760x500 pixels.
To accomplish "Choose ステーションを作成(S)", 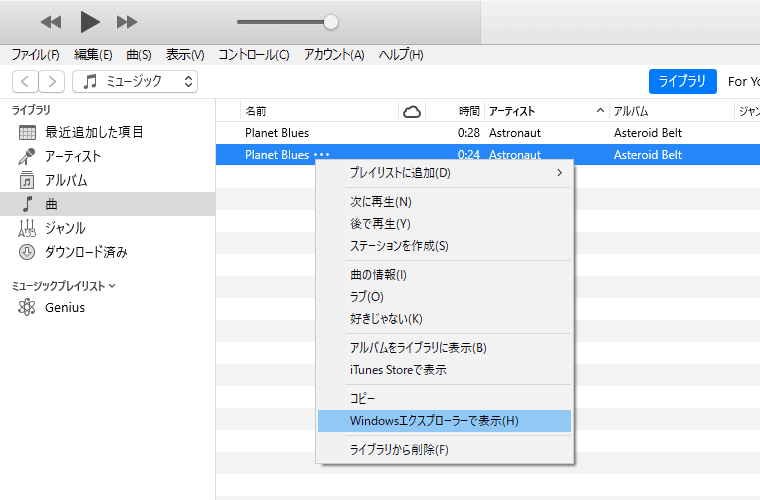I will 444,246.
